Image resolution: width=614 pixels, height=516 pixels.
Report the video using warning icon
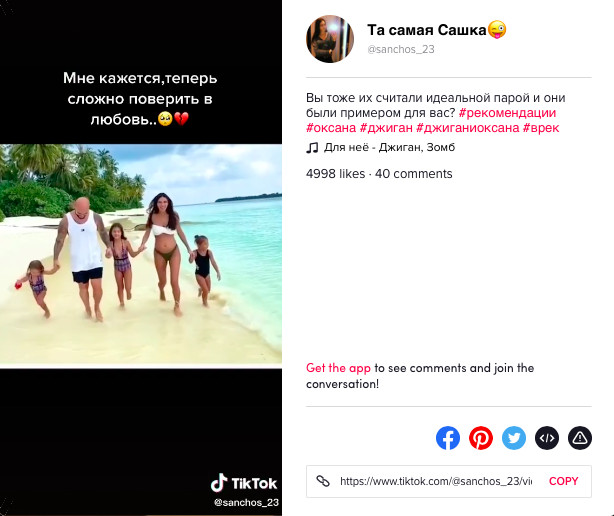580,438
